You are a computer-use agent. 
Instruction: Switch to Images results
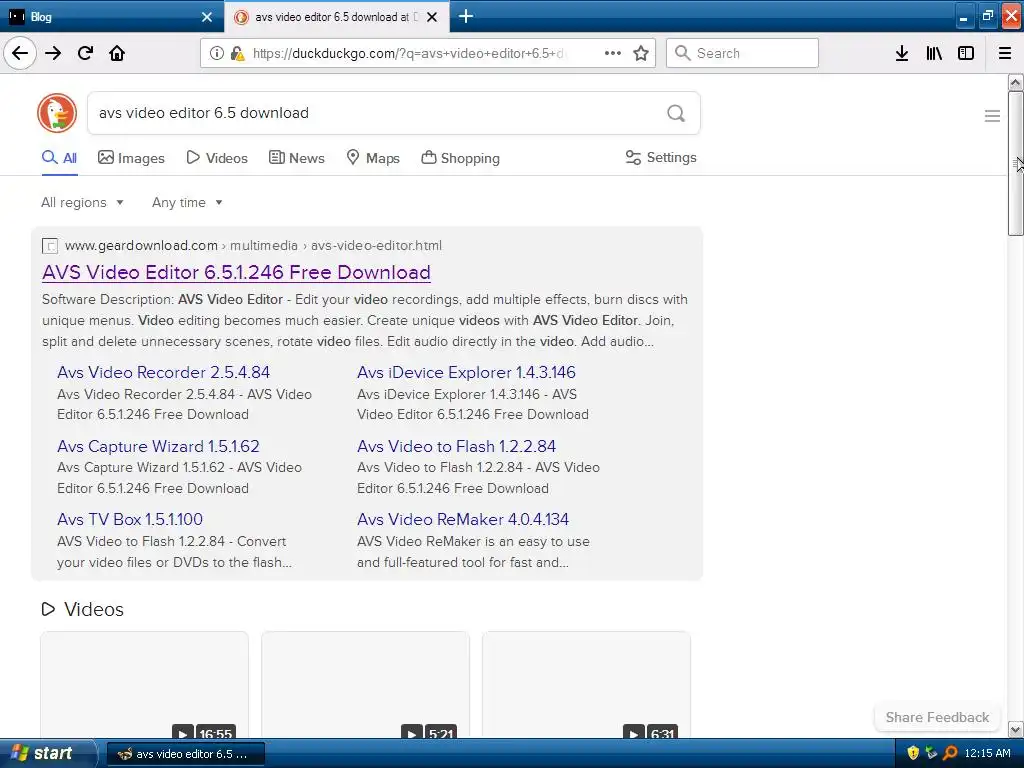(131, 158)
